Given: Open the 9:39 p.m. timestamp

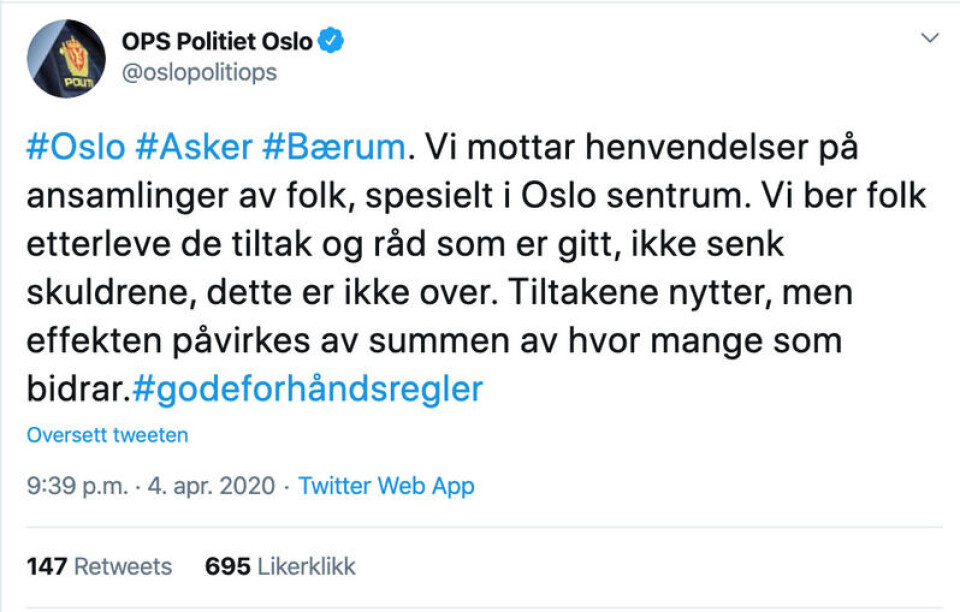Looking at the screenshot, I should 77,487.
